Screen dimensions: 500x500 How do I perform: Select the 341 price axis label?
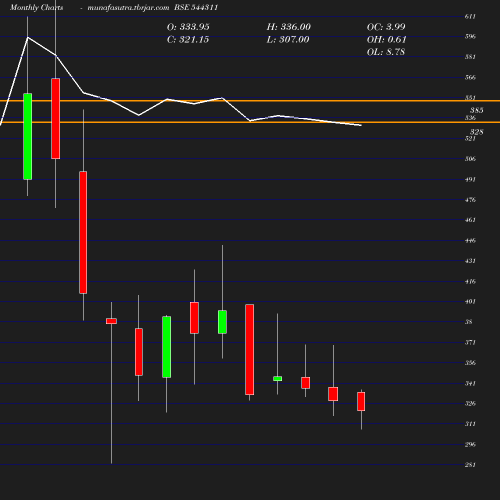[x=470, y=383]
